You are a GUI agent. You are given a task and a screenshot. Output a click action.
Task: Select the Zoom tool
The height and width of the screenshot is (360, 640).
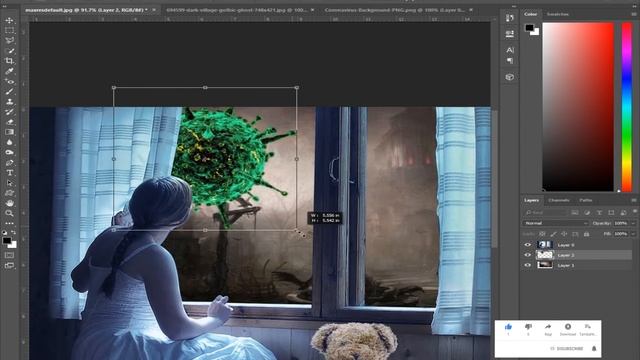9,213
